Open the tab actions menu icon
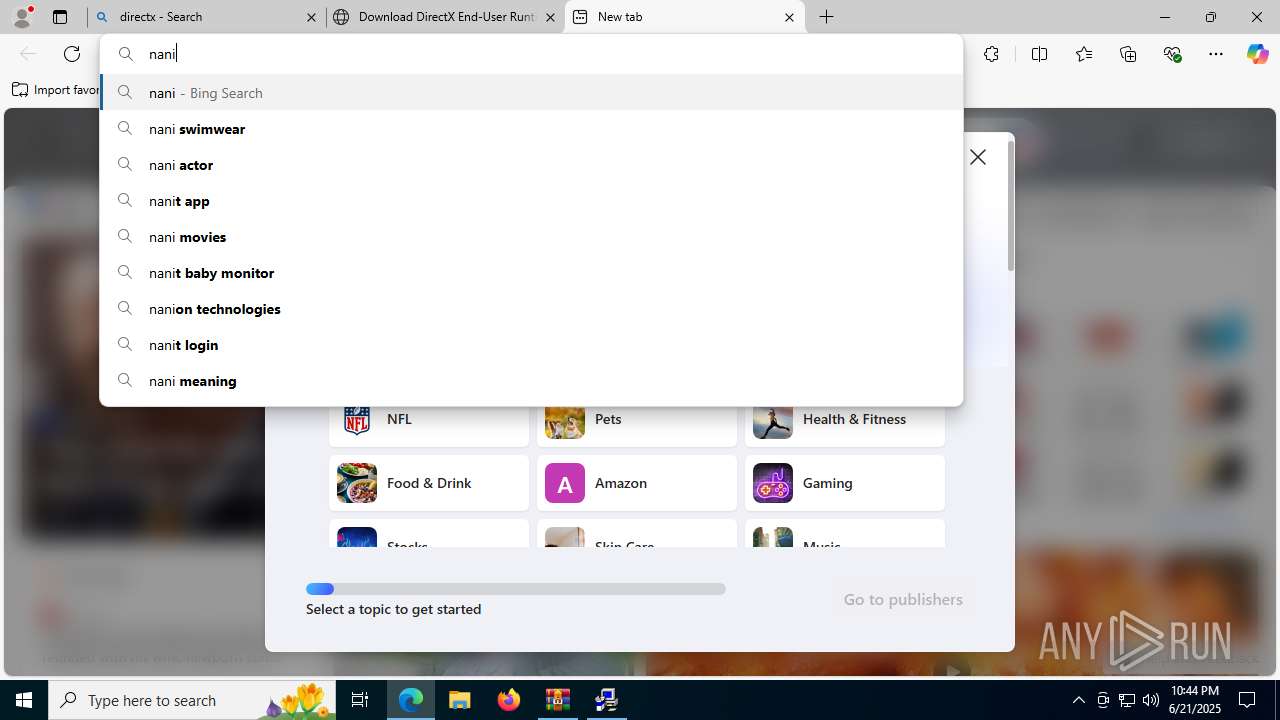 [x=60, y=17]
